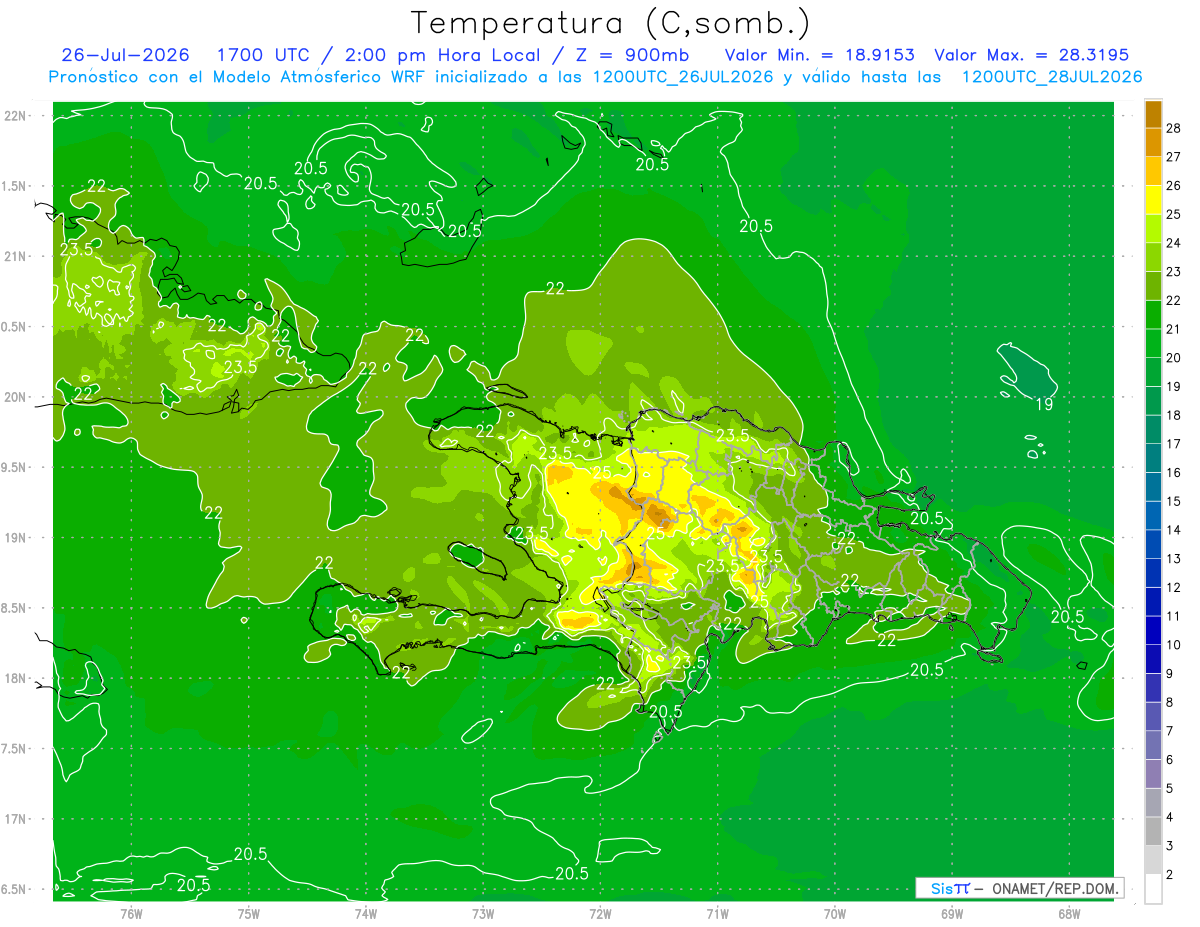The image size is (1200, 927).
Task: Click 'Valor Min. = 18.9153' text
Action: click(x=820, y=55)
